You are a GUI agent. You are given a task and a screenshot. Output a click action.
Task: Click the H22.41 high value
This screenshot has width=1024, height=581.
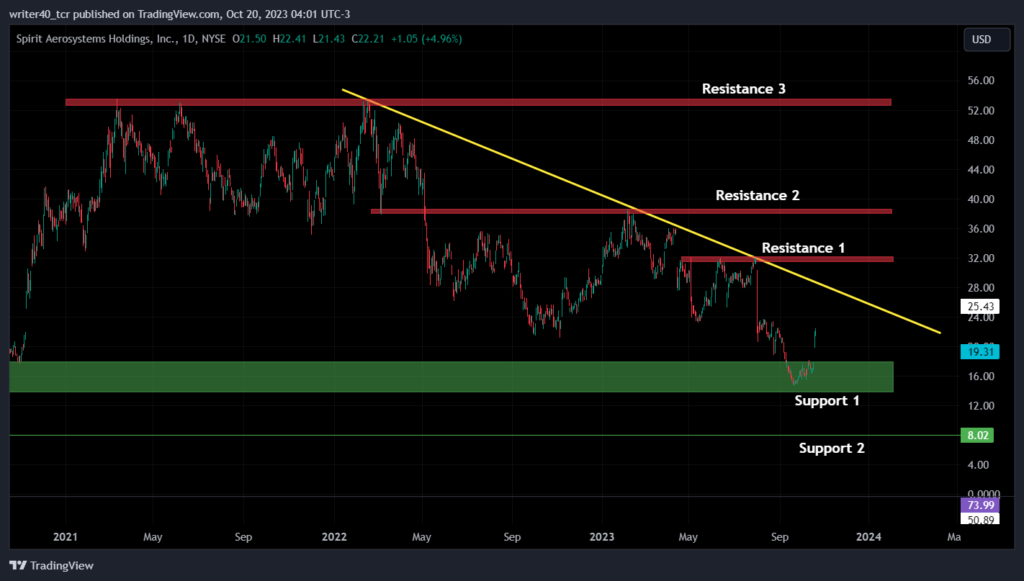(x=289, y=39)
